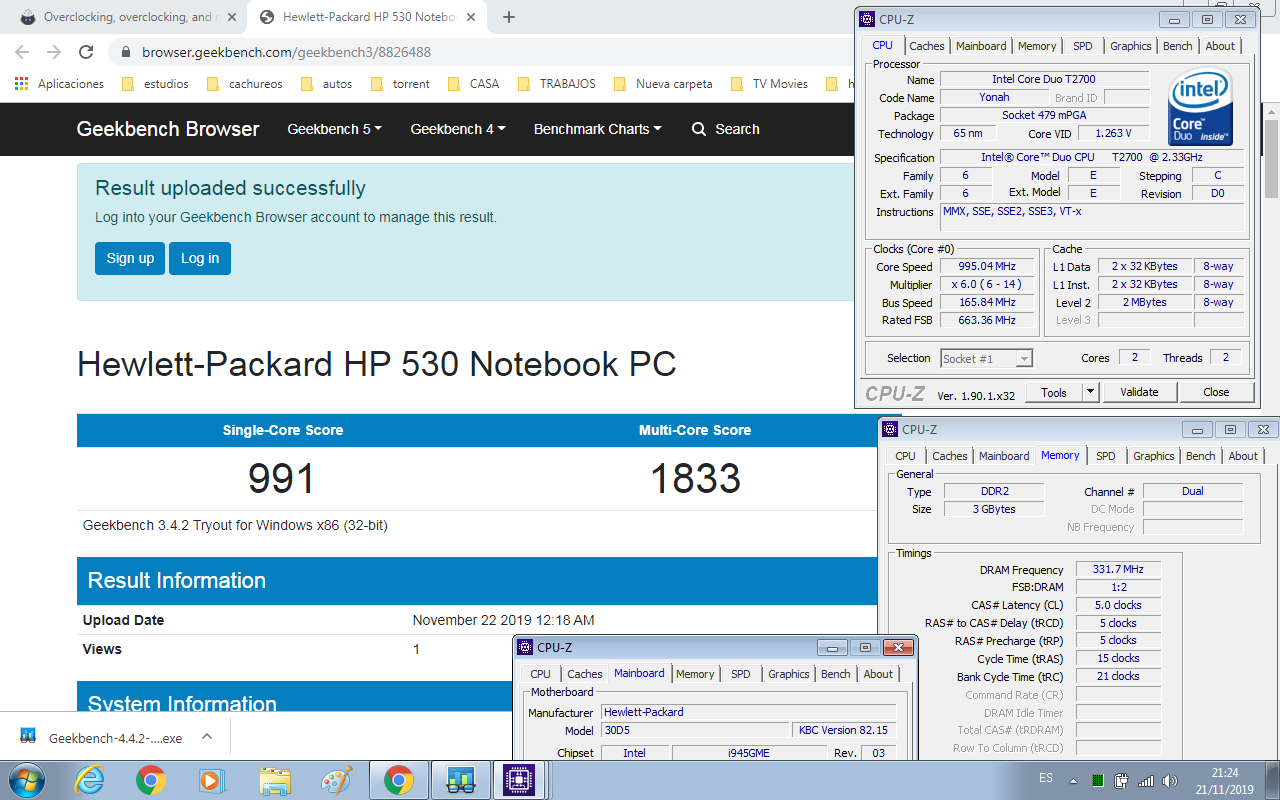Click the Single-Core score value 991
The width and height of the screenshot is (1280, 800).
point(282,479)
